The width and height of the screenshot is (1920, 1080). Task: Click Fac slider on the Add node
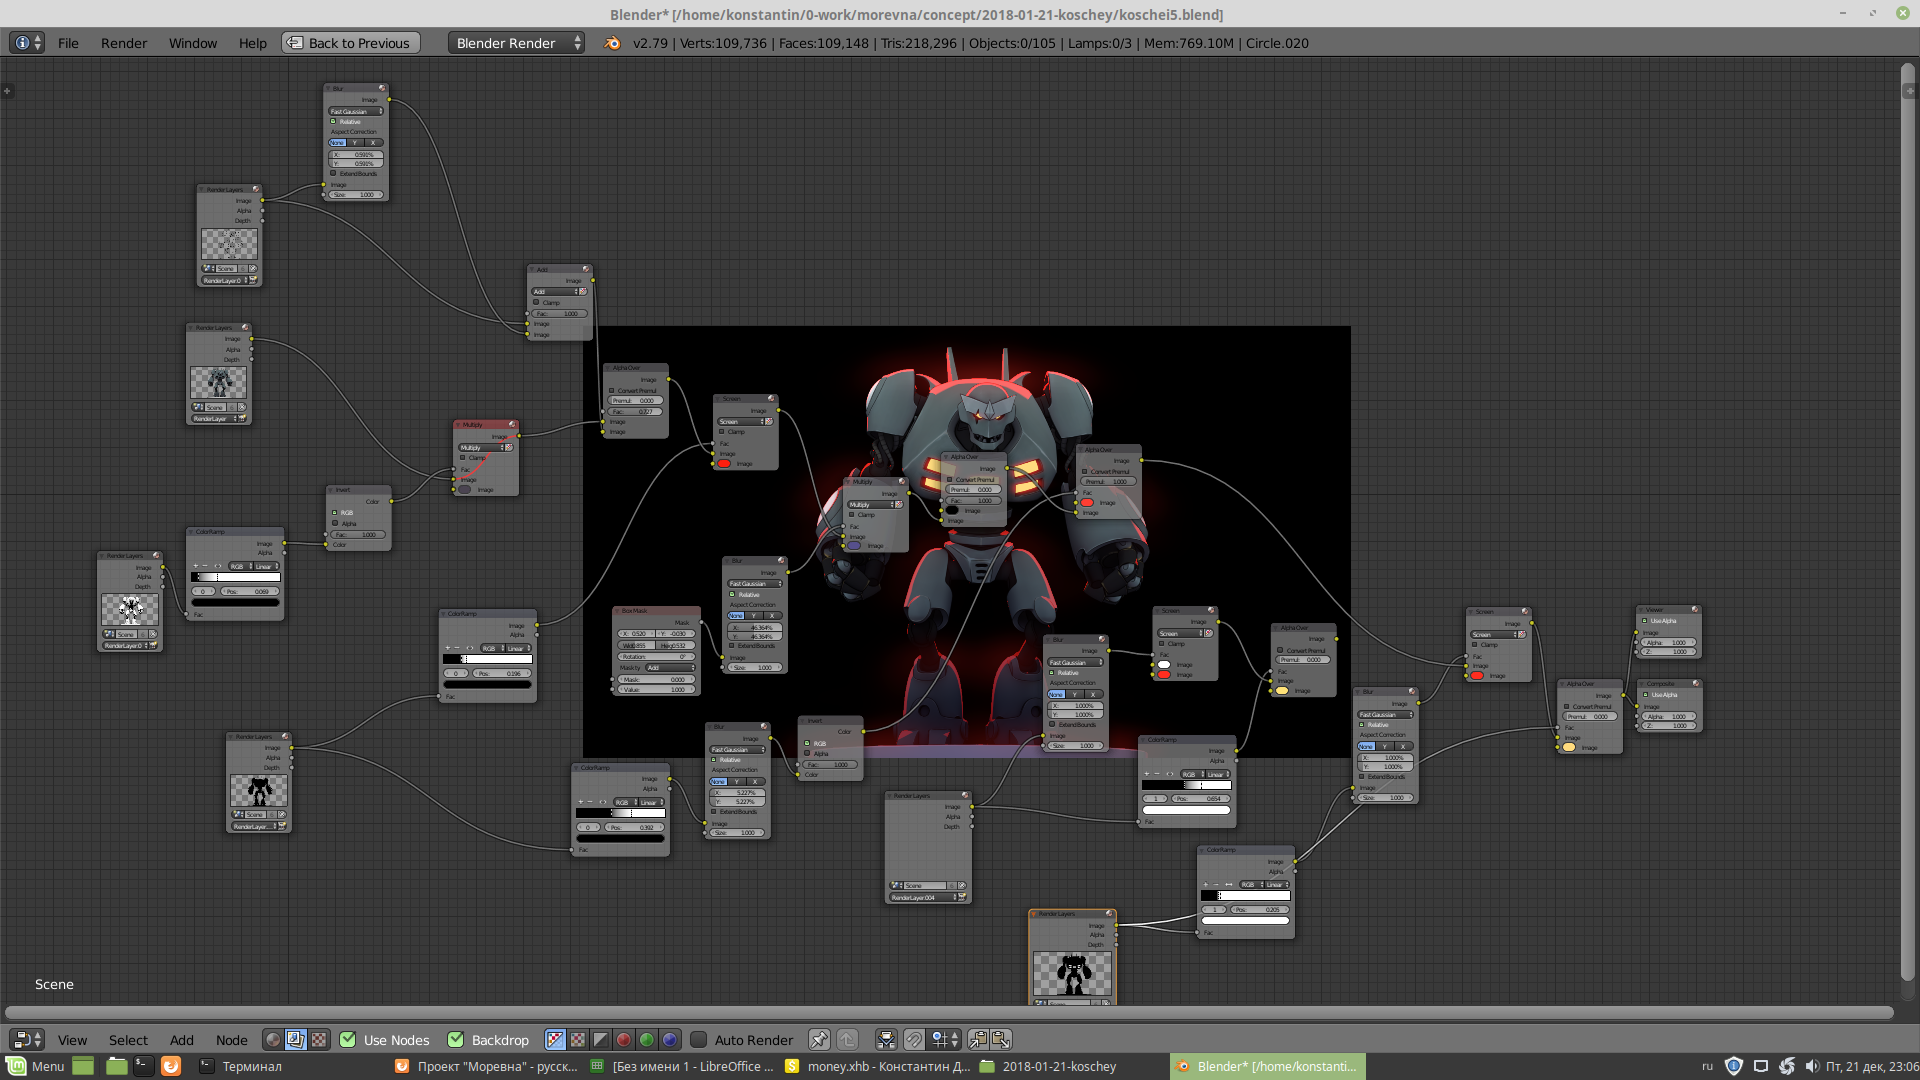560,313
